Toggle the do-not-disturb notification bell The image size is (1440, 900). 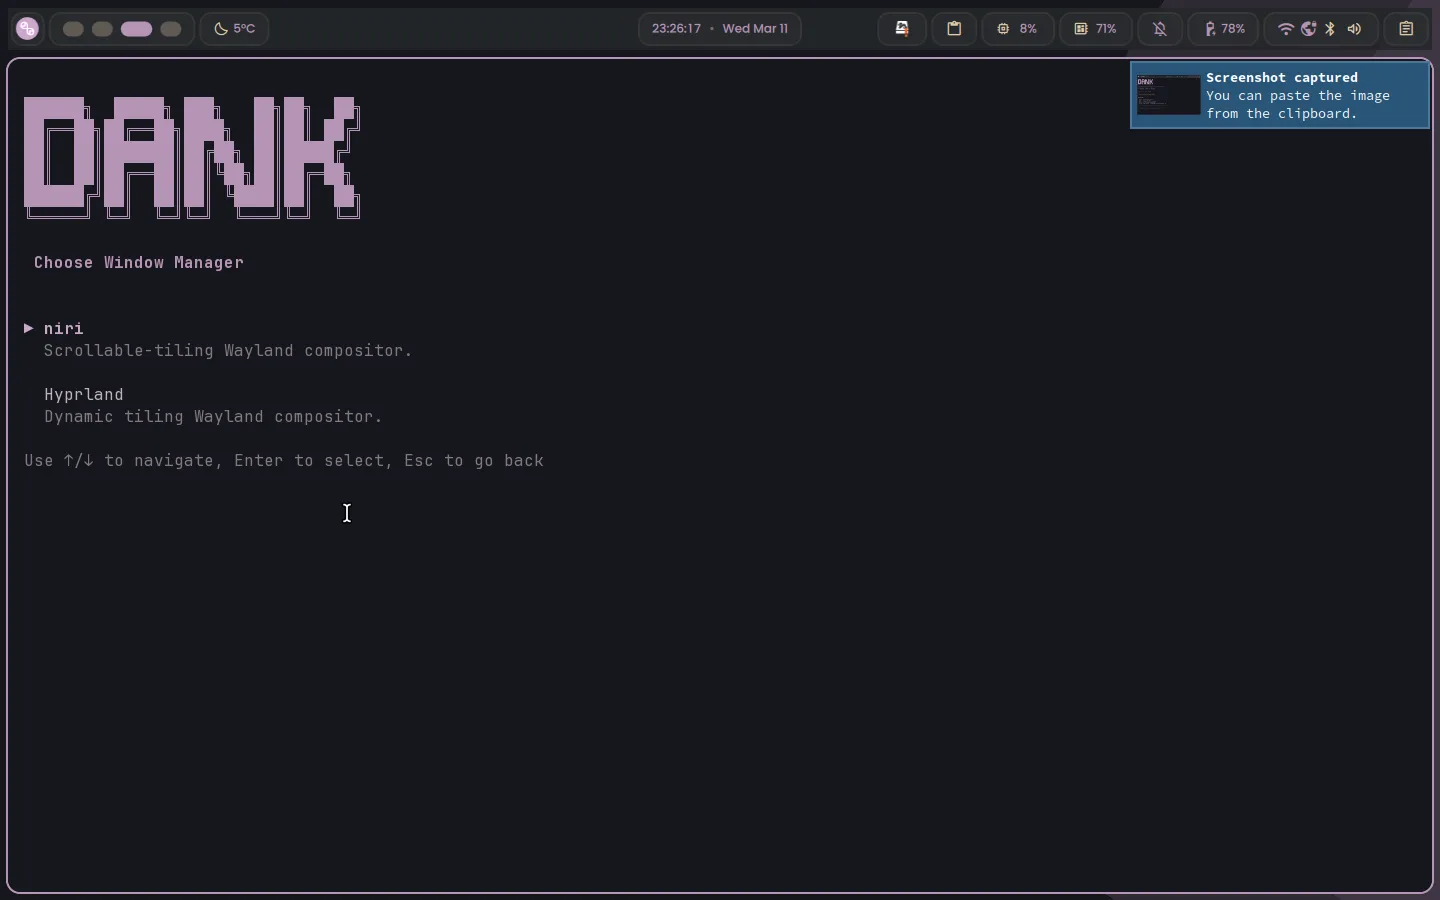pos(1159,29)
